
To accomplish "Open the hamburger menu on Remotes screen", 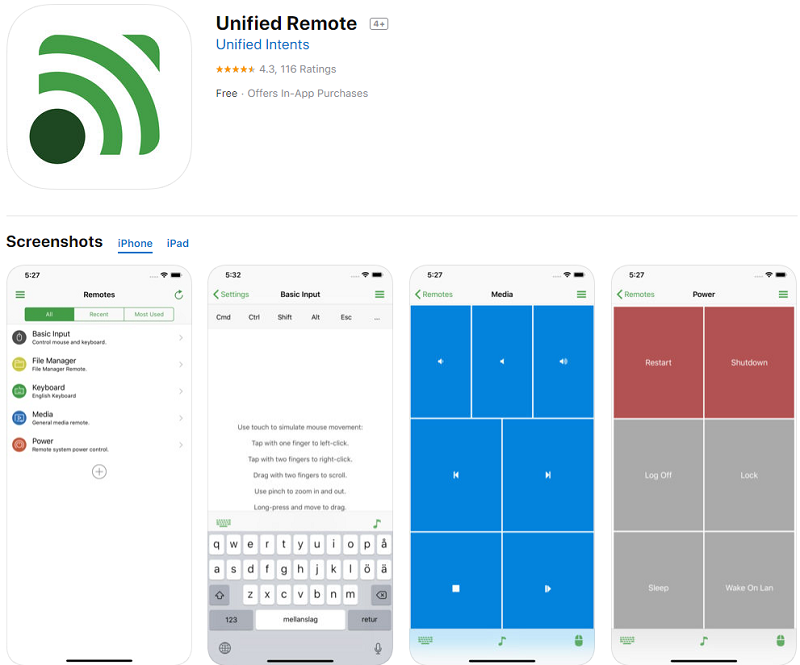I will (x=20, y=294).
